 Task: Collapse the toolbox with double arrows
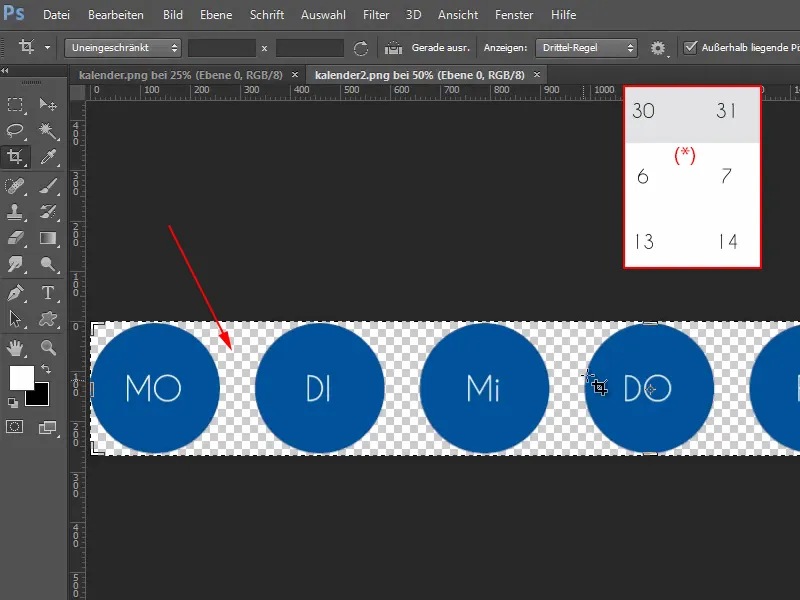tap(5, 70)
